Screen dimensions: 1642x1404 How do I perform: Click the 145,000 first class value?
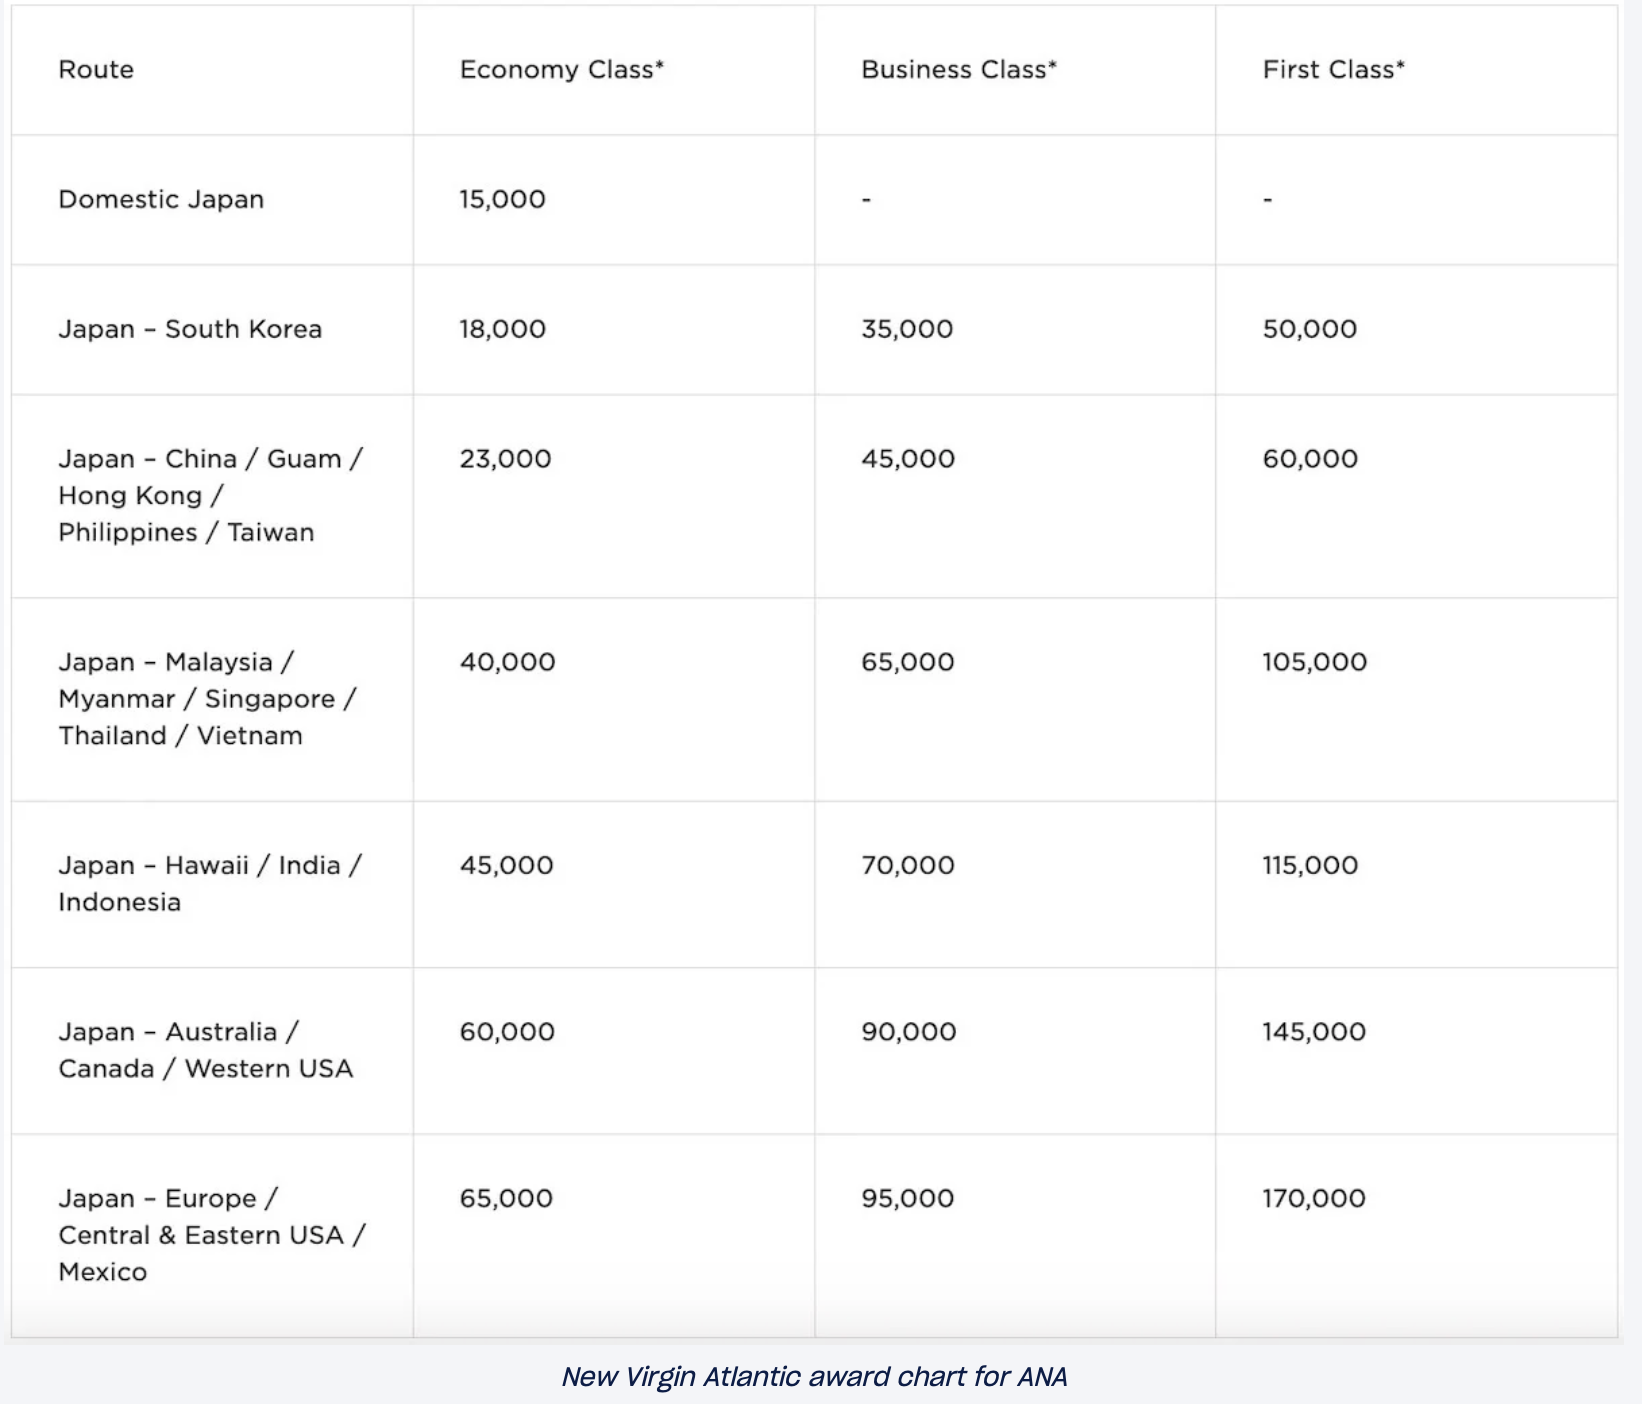tap(1313, 1032)
